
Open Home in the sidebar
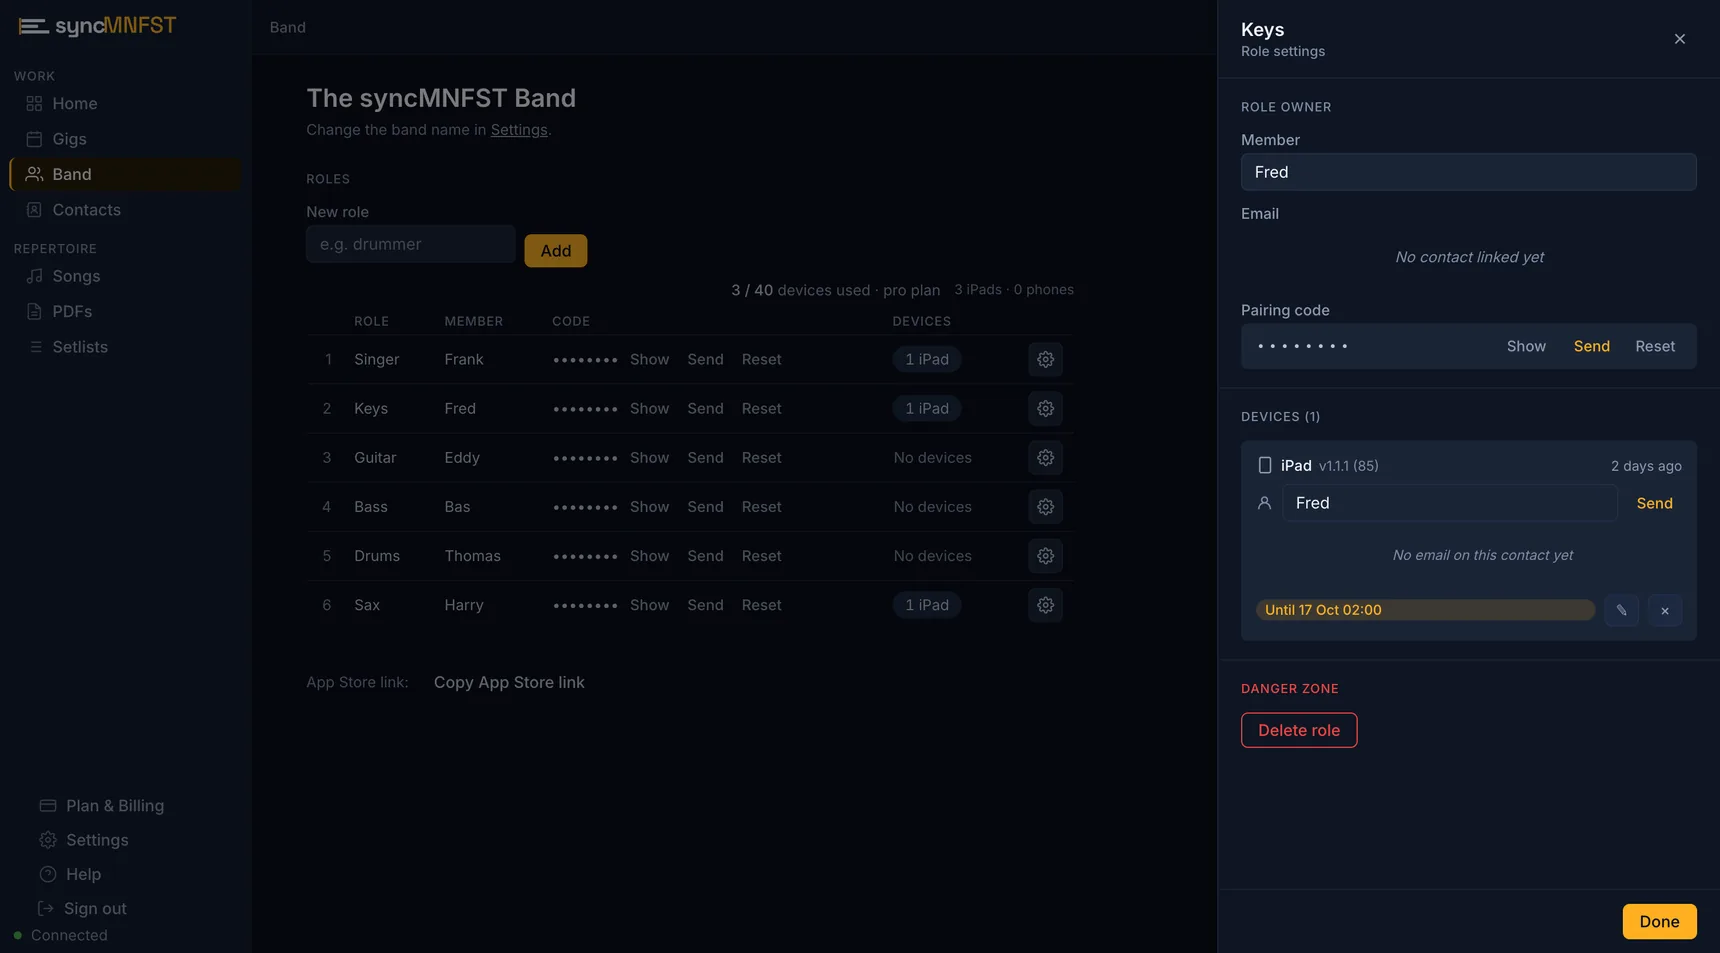tap(124, 103)
